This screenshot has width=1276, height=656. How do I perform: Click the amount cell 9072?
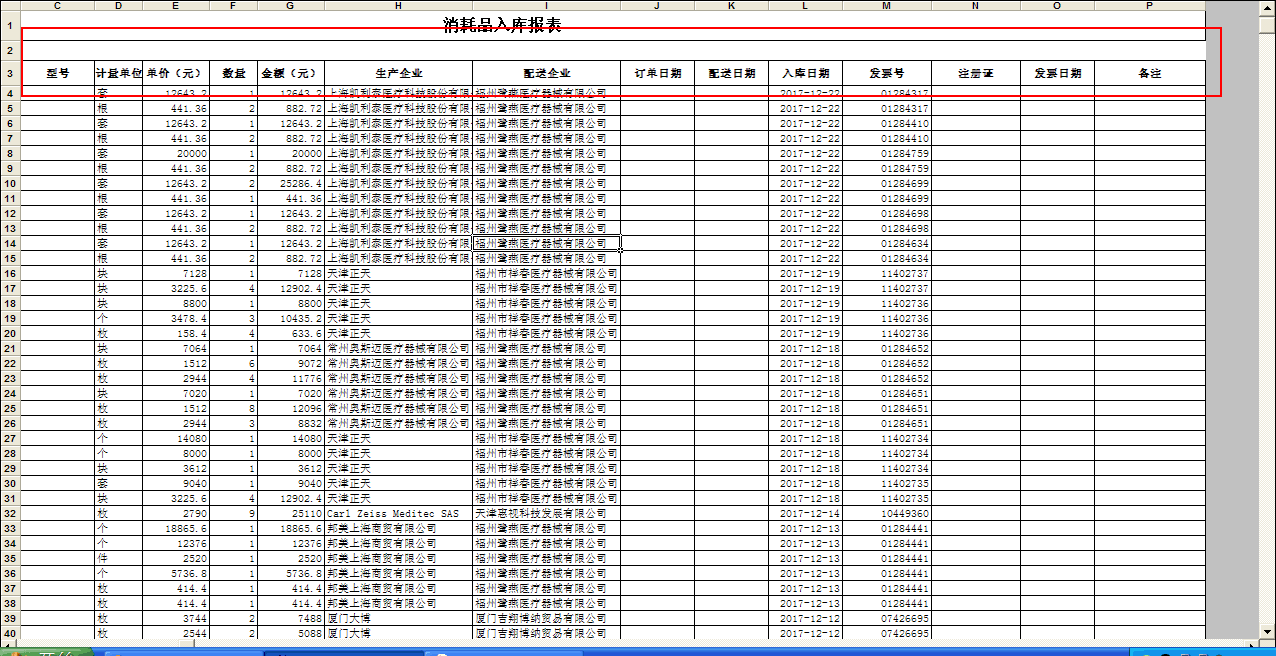(290, 363)
